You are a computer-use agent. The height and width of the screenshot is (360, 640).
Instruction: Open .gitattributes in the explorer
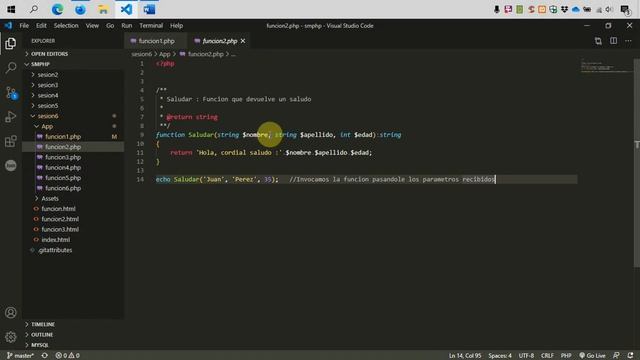pyautogui.click(x=73, y=250)
